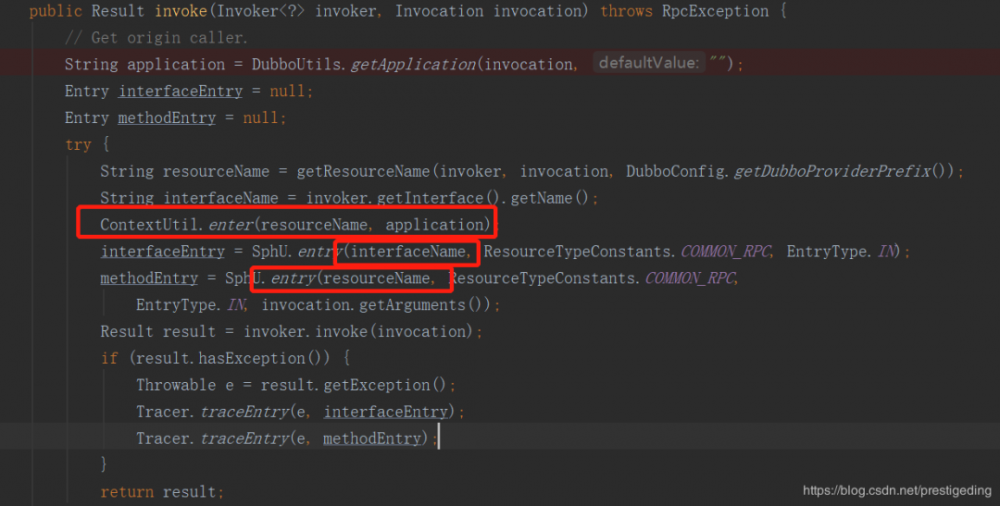Click the "Throwable" type

pyautogui.click(x=176, y=385)
